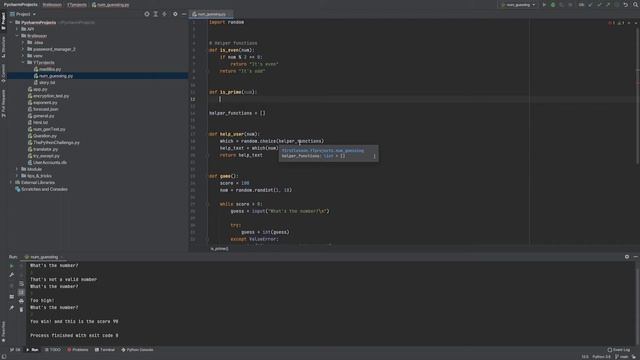Collapse the YTprojects folder
This screenshot has height=360, width=640.
[x=23, y=62]
